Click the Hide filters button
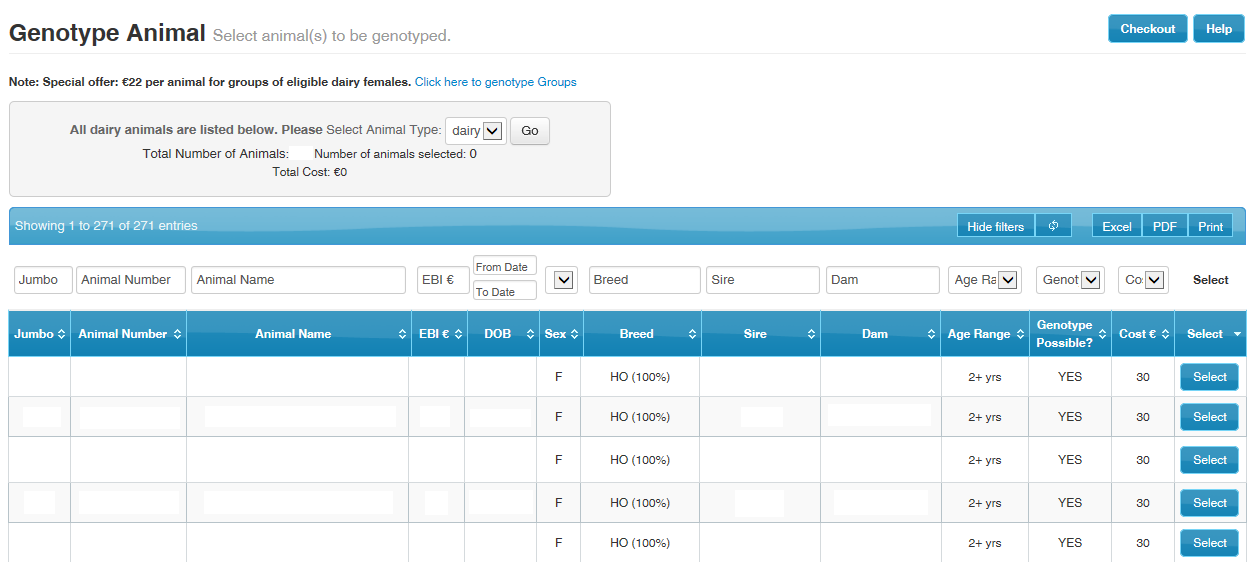 (995, 226)
